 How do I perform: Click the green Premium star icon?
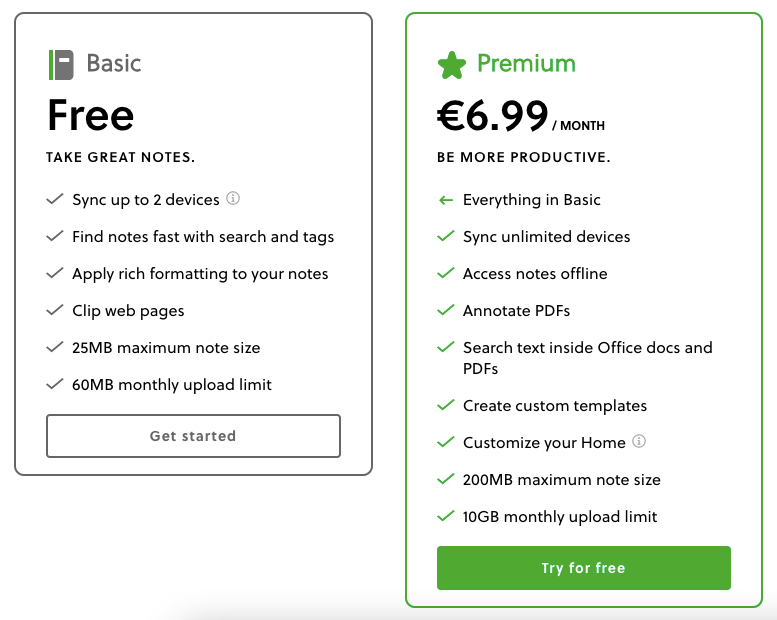tap(452, 65)
